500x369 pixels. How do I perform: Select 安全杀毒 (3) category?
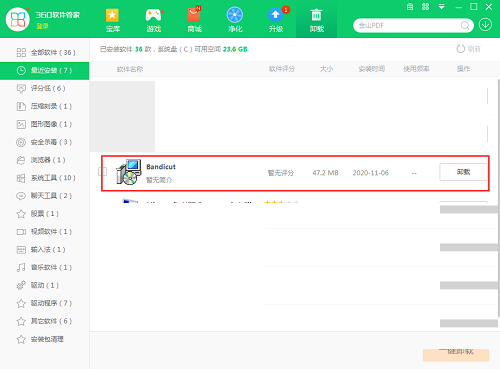(x=45, y=142)
